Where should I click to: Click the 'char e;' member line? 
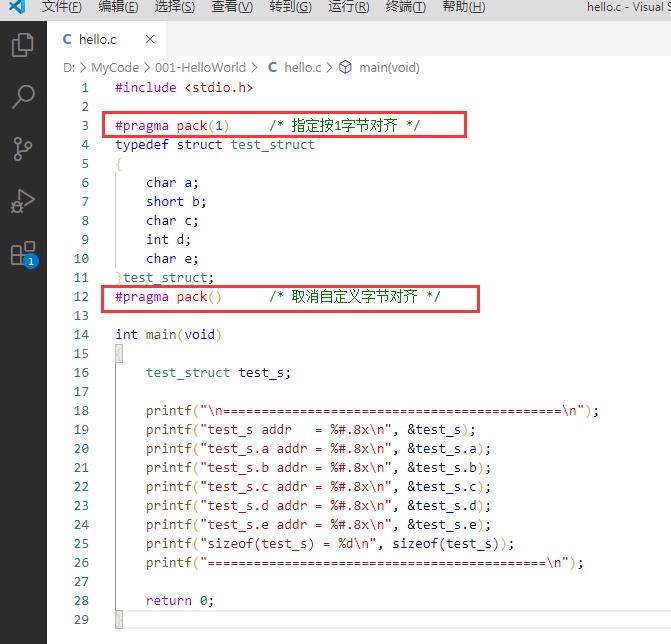(172, 259)
